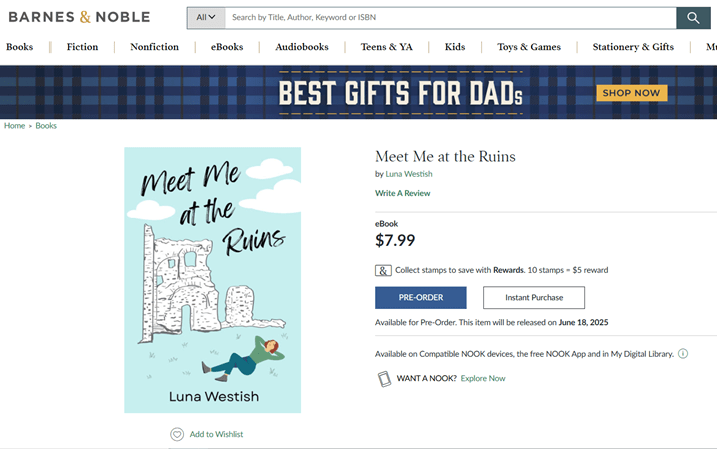
Task: Open the Fiction menu
Action: 82,47
